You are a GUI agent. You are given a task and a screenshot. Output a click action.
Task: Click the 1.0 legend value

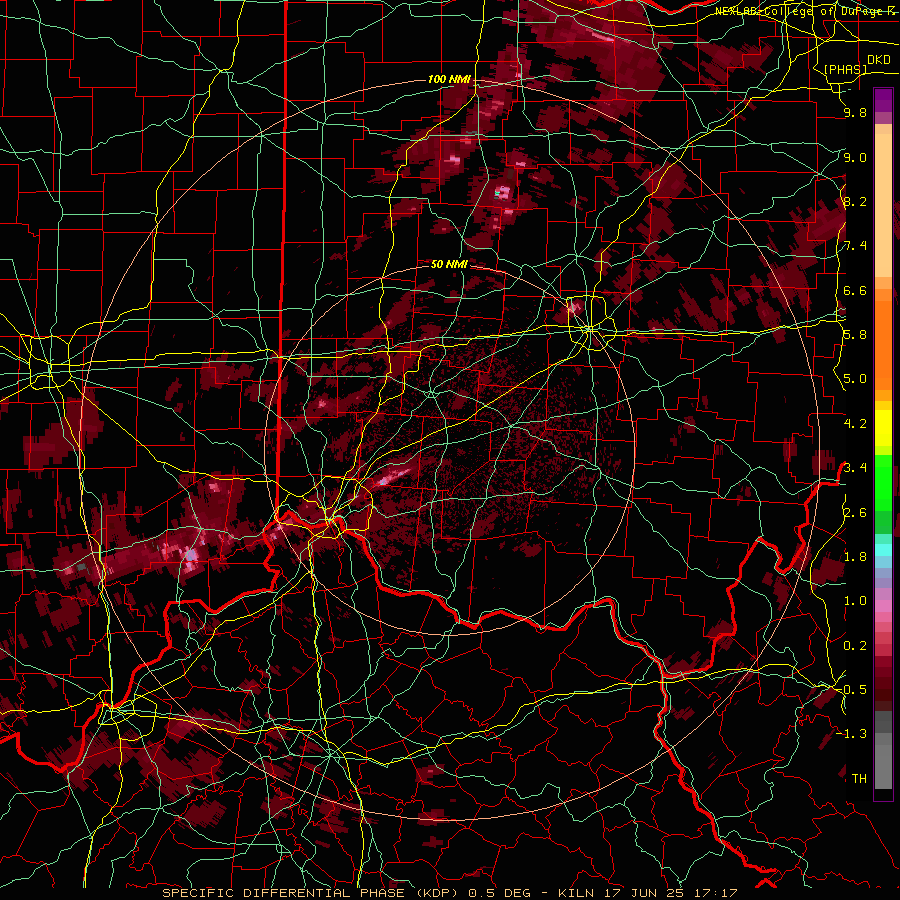(x=855, y=602)
